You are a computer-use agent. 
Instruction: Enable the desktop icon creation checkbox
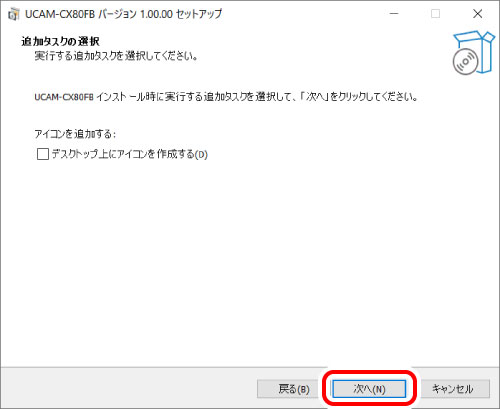click(43, 154)
